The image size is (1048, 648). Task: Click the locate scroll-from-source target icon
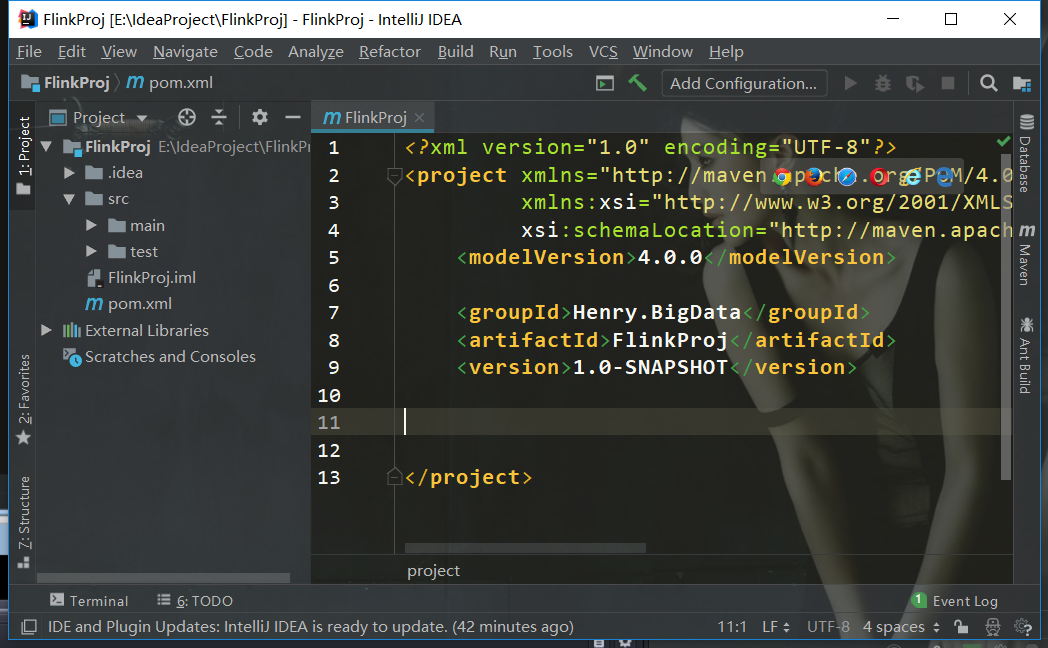pyautogui.click(x=186, y=118)
